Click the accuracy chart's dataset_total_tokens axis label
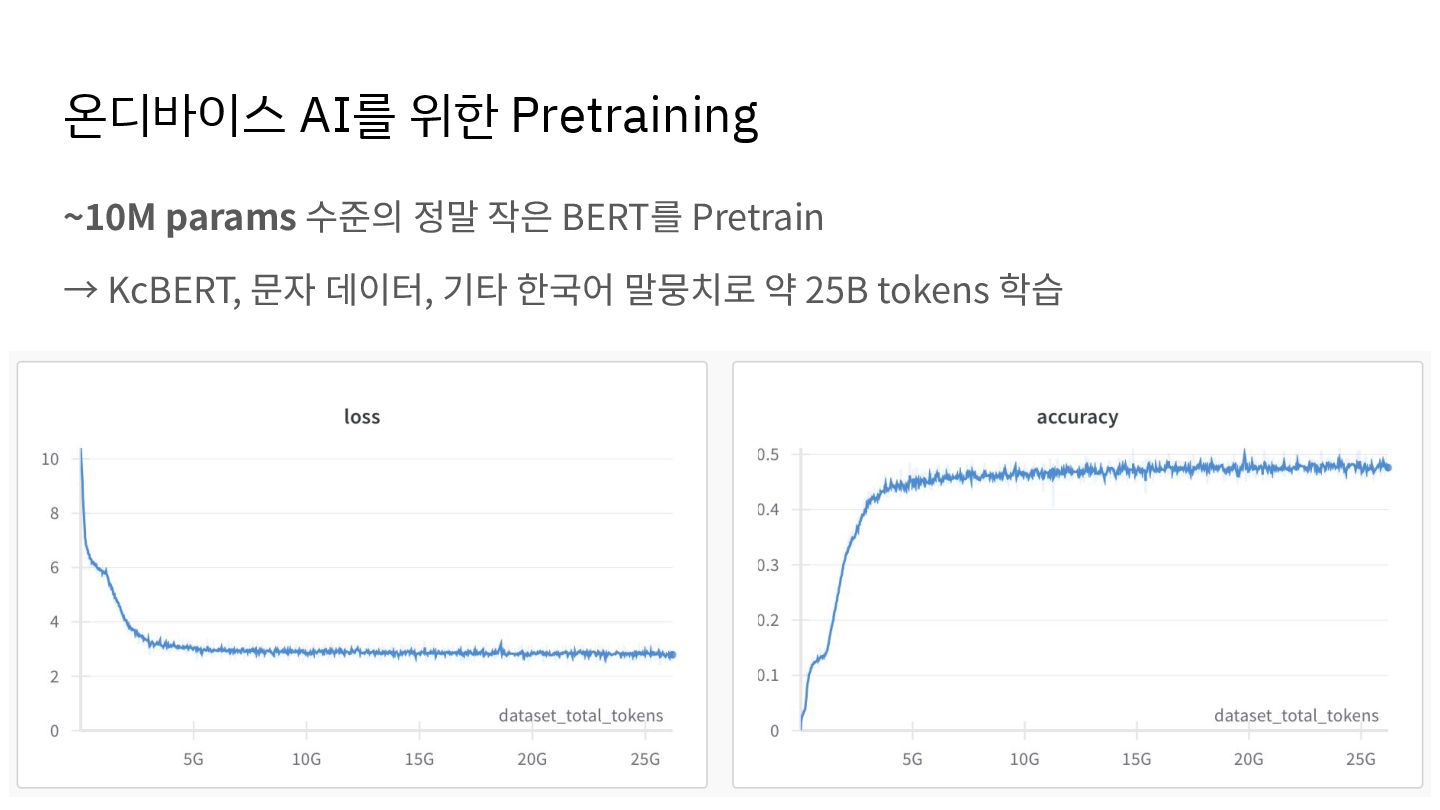This screenshot has width=1440, height=810. [1296, 715]
